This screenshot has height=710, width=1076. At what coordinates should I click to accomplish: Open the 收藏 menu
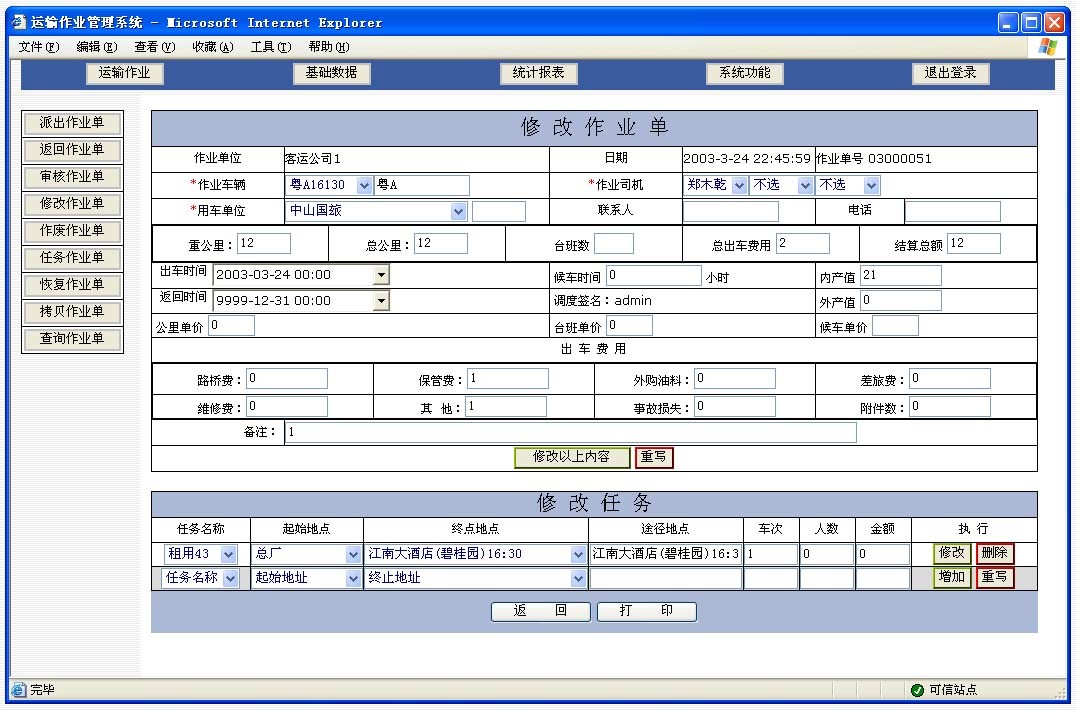pyautogui.click(x=212, y=47)
